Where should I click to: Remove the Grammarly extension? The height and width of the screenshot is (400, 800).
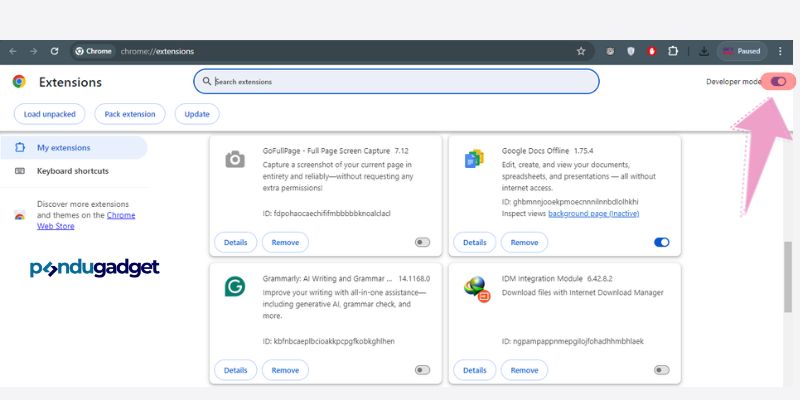point(285,370)
